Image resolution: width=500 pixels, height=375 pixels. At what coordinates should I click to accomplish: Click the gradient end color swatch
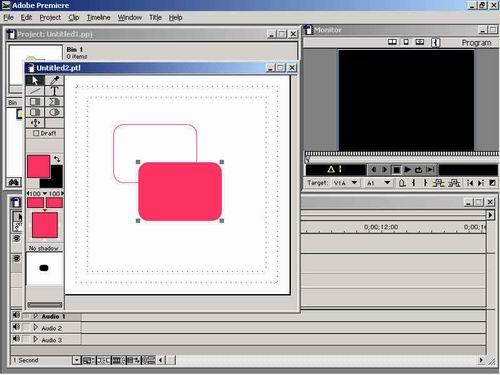pyautogui.click(x=54, y=202)
